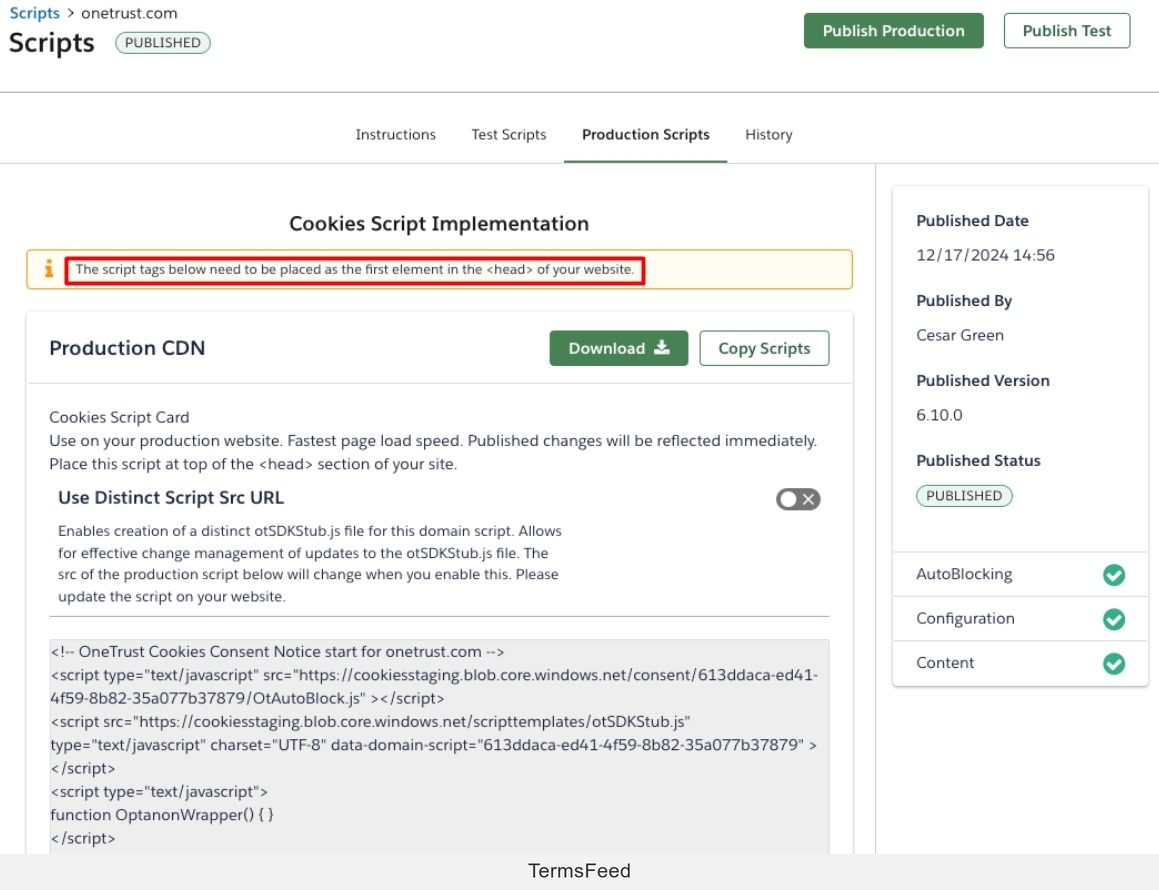This screenshot has height=890, width=1159.
Task: Click the AutoBlocking green checkmark icon
Action: tap(1113, 574)
